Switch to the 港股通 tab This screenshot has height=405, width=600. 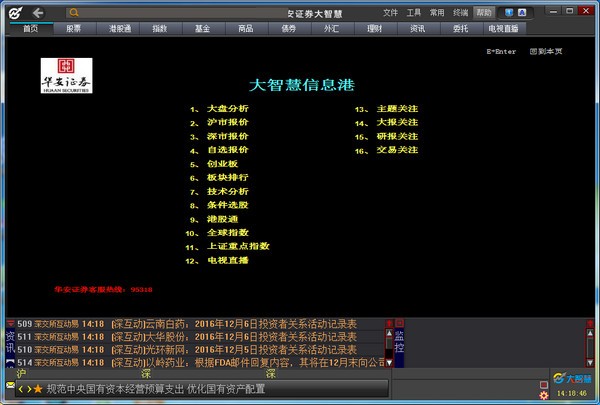pyautogui.click(x=120, y=29)
